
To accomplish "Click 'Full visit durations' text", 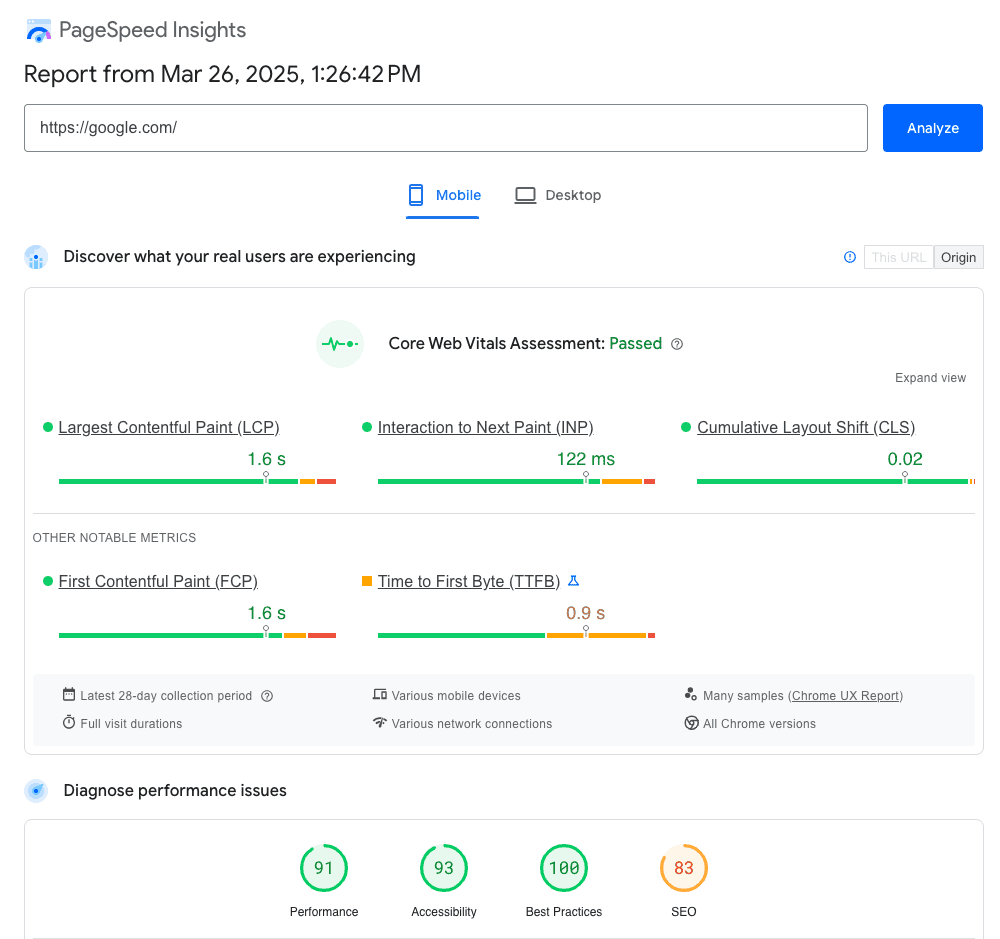I will [131, 724].
